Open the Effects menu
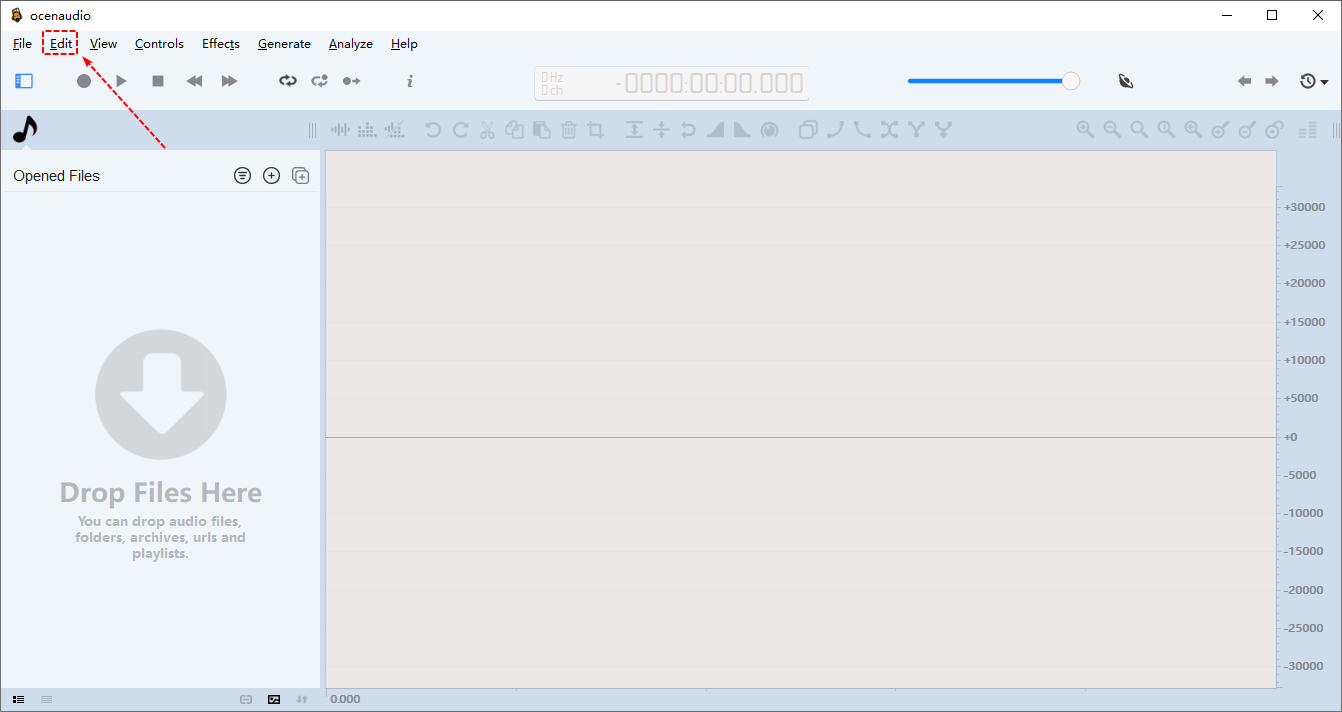This screenshot has width=1342, height=712. [x=220, y=44]
